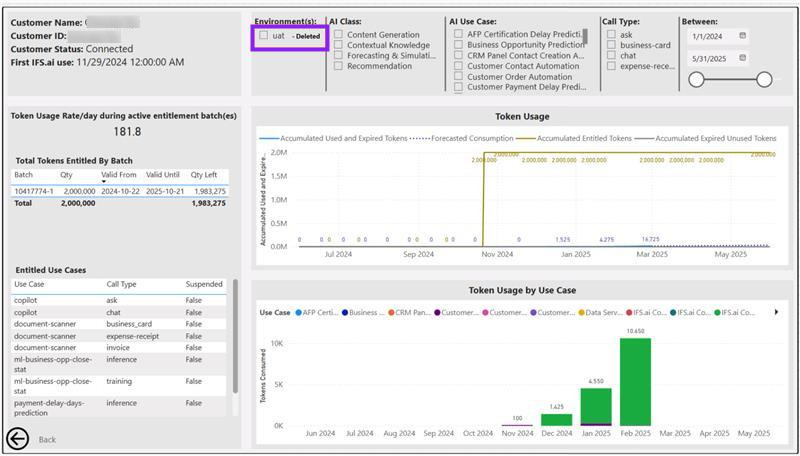Open calendar picker for end date 5/31/2025
This screenshot has width=800, height=456.
click(x=742, y=58)
